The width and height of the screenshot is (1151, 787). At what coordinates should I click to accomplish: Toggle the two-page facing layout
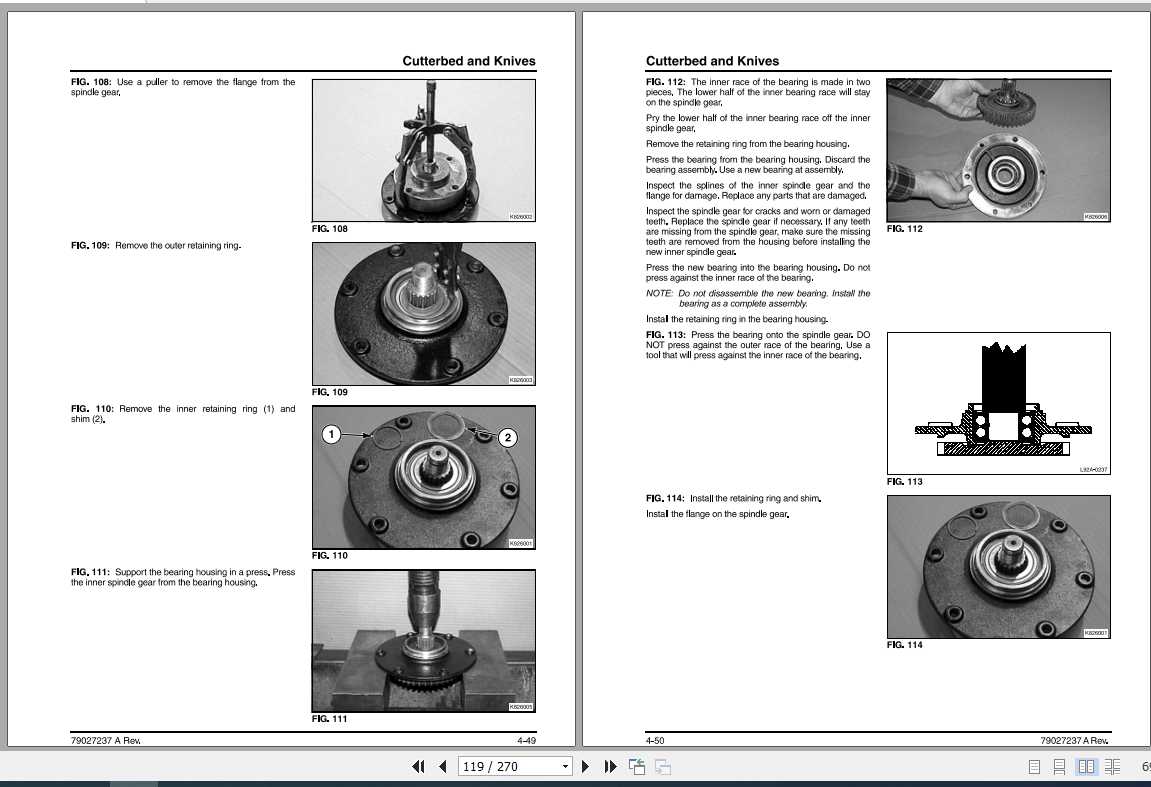[x=1087, y=766]
